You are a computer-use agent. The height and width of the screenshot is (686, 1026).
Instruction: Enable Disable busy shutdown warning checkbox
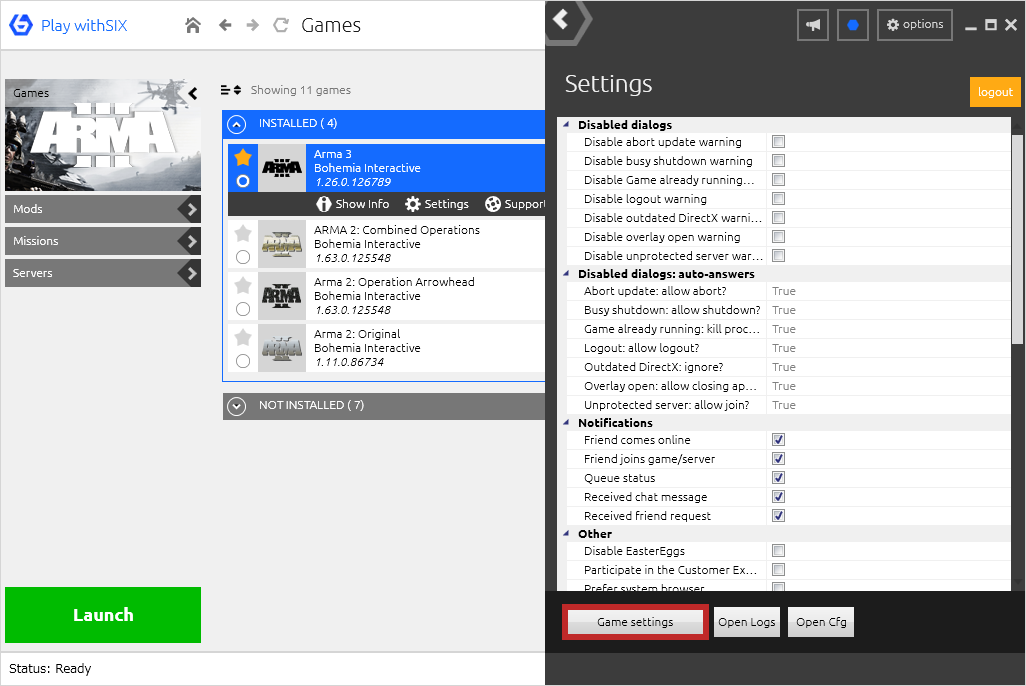(778, 160)
